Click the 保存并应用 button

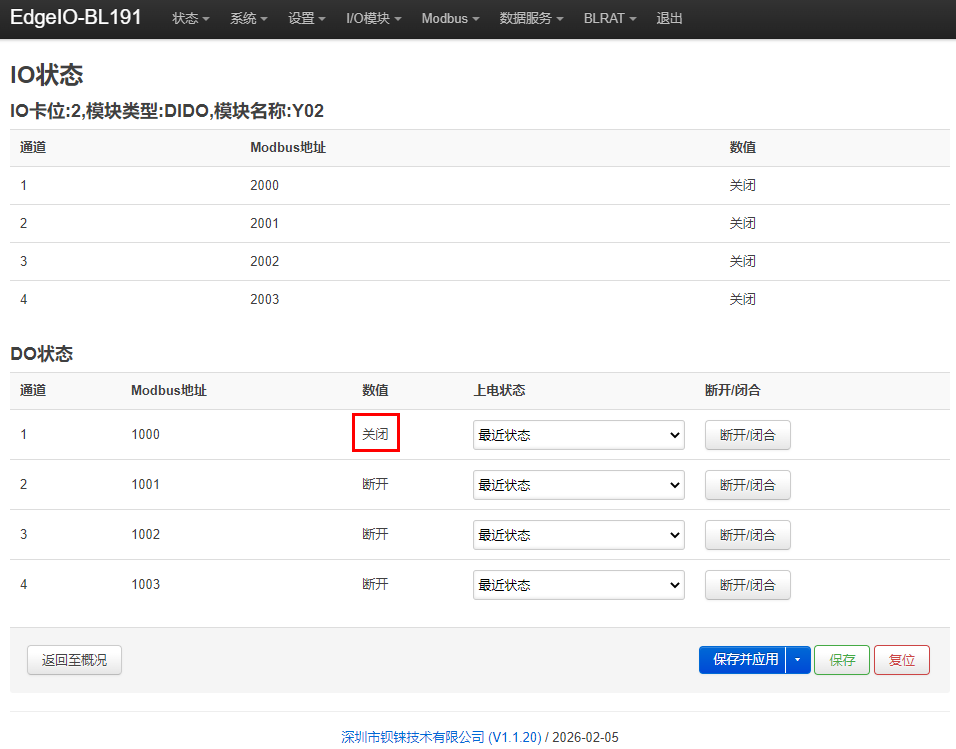coord(743,659)
